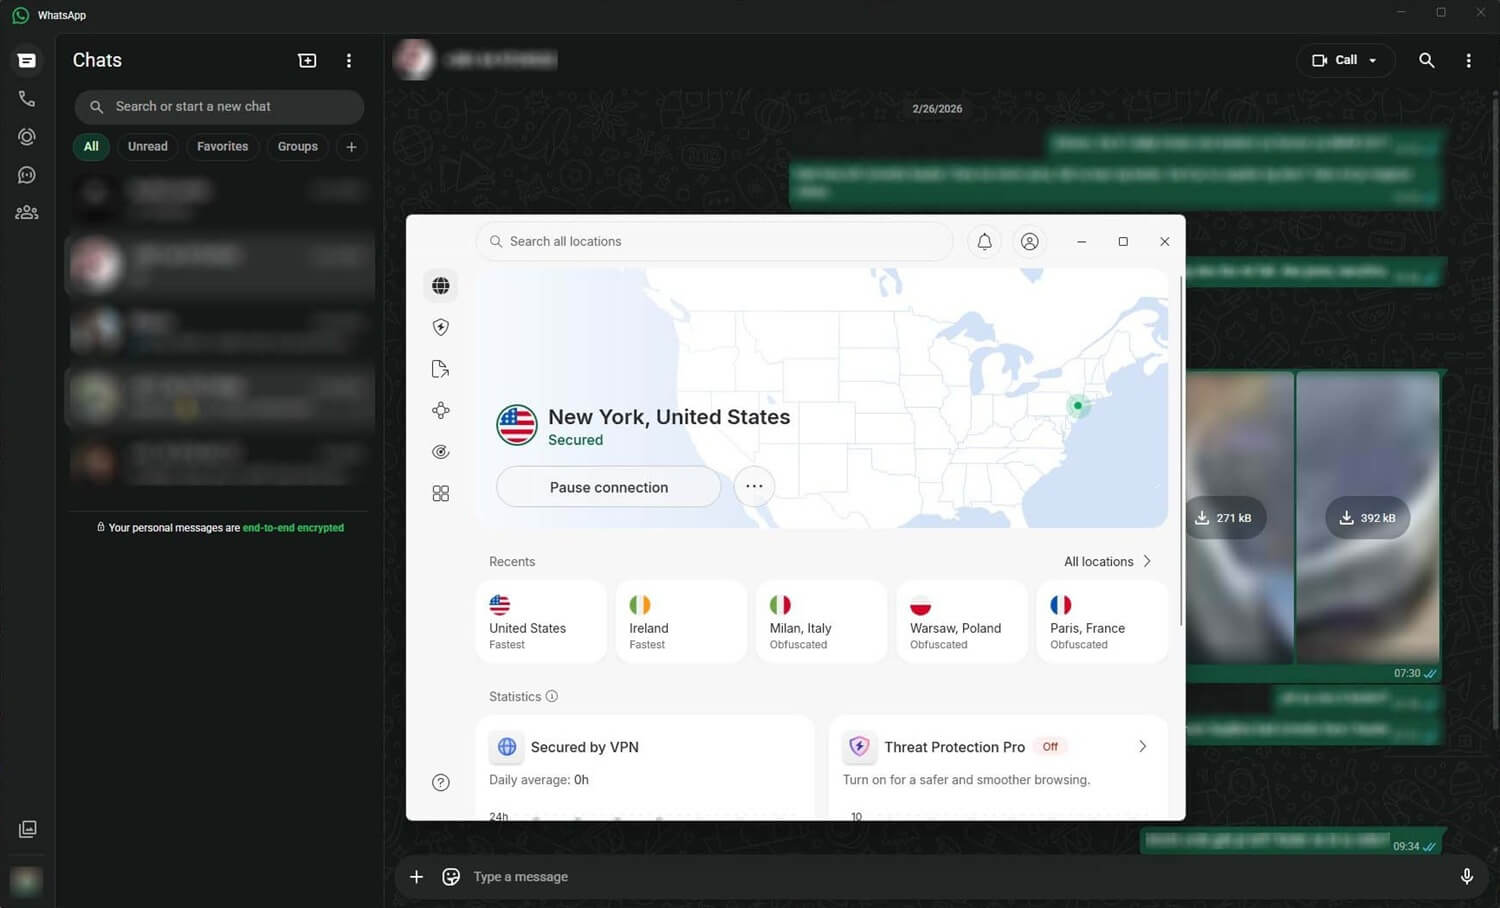The width and height of the screenshot is (1500, 908).
Task: Open the Status tab in WhatsApp sidebar
Action: [x=27, y=137]
